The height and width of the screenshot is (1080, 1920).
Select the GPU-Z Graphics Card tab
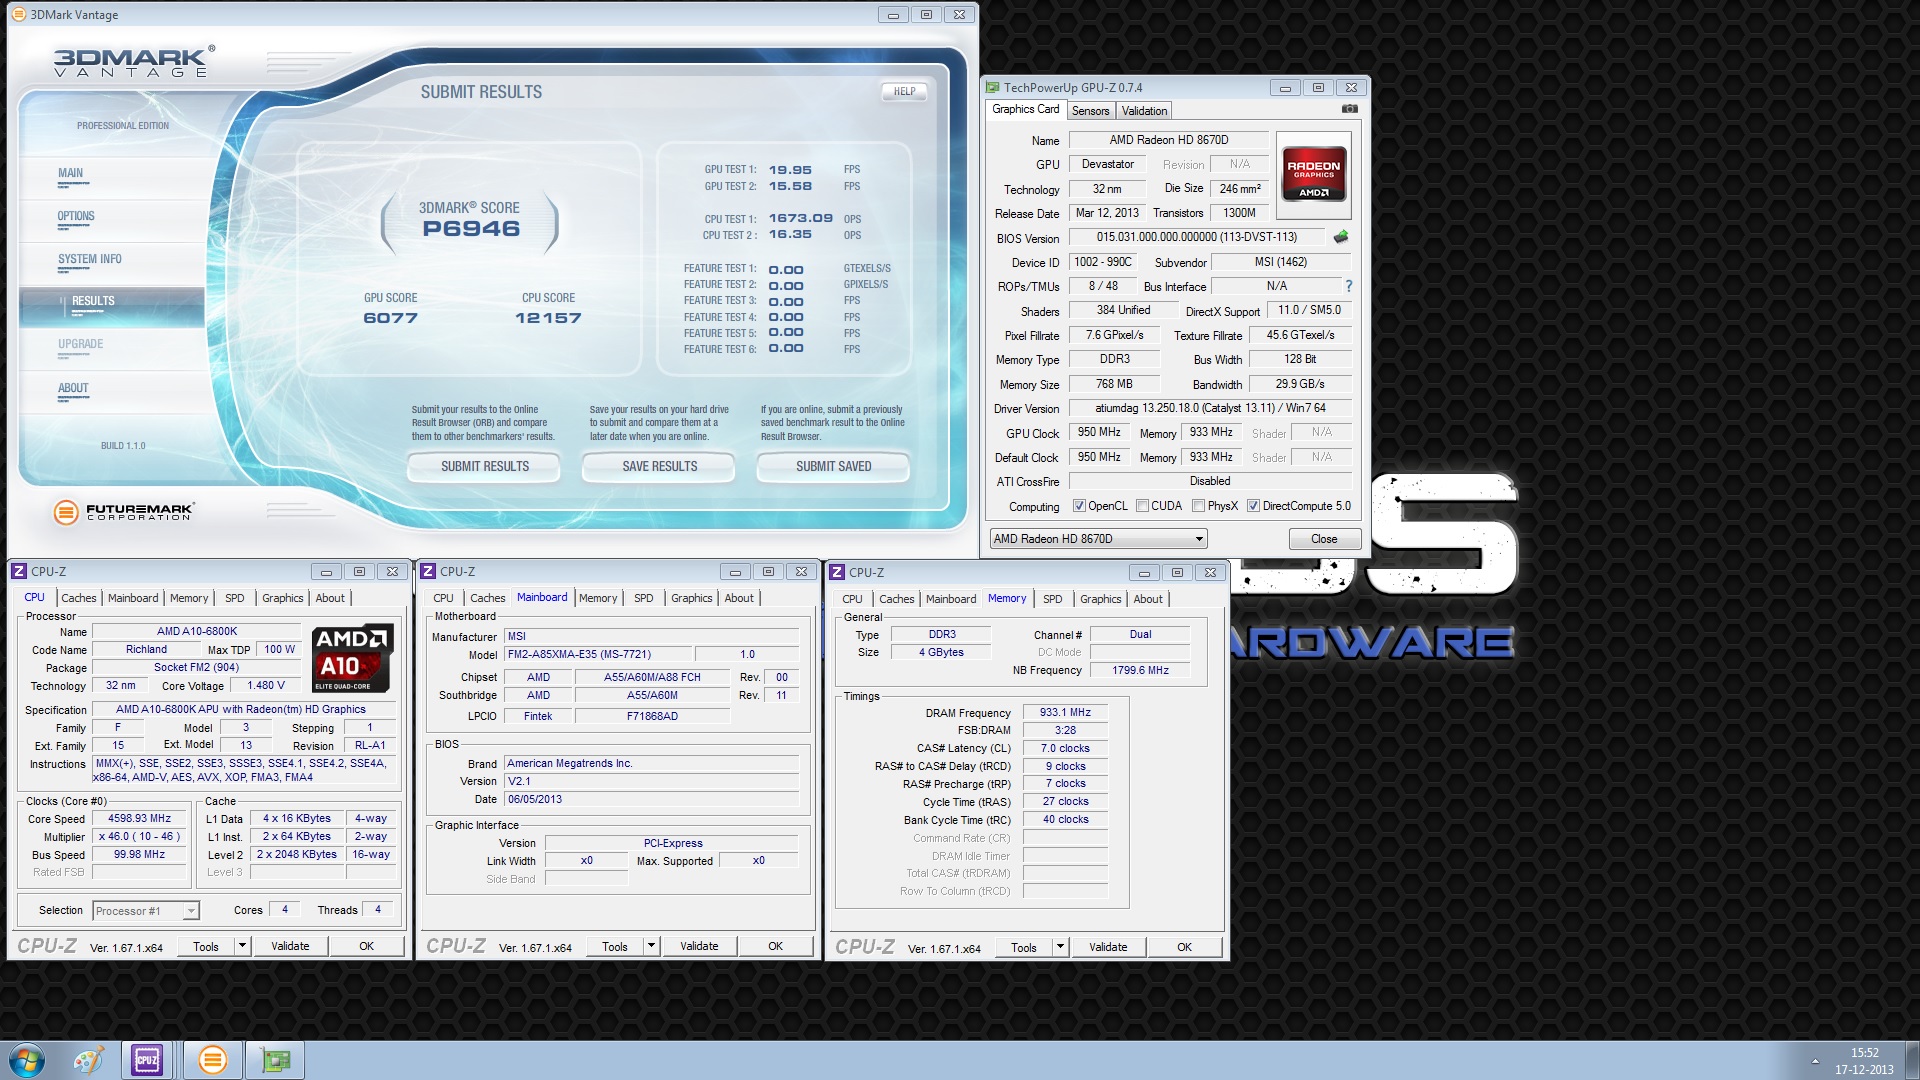coord(1025,109)
